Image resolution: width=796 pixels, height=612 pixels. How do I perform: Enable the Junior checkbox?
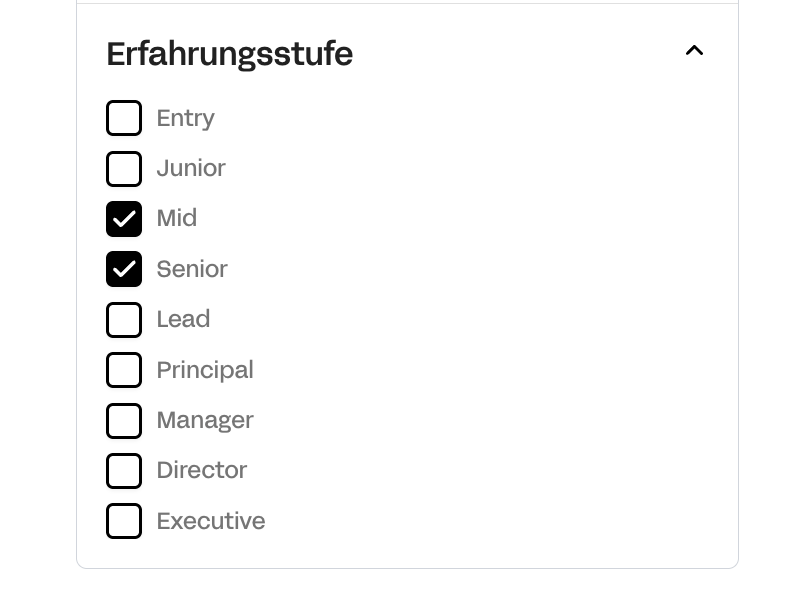pos(124,168)
